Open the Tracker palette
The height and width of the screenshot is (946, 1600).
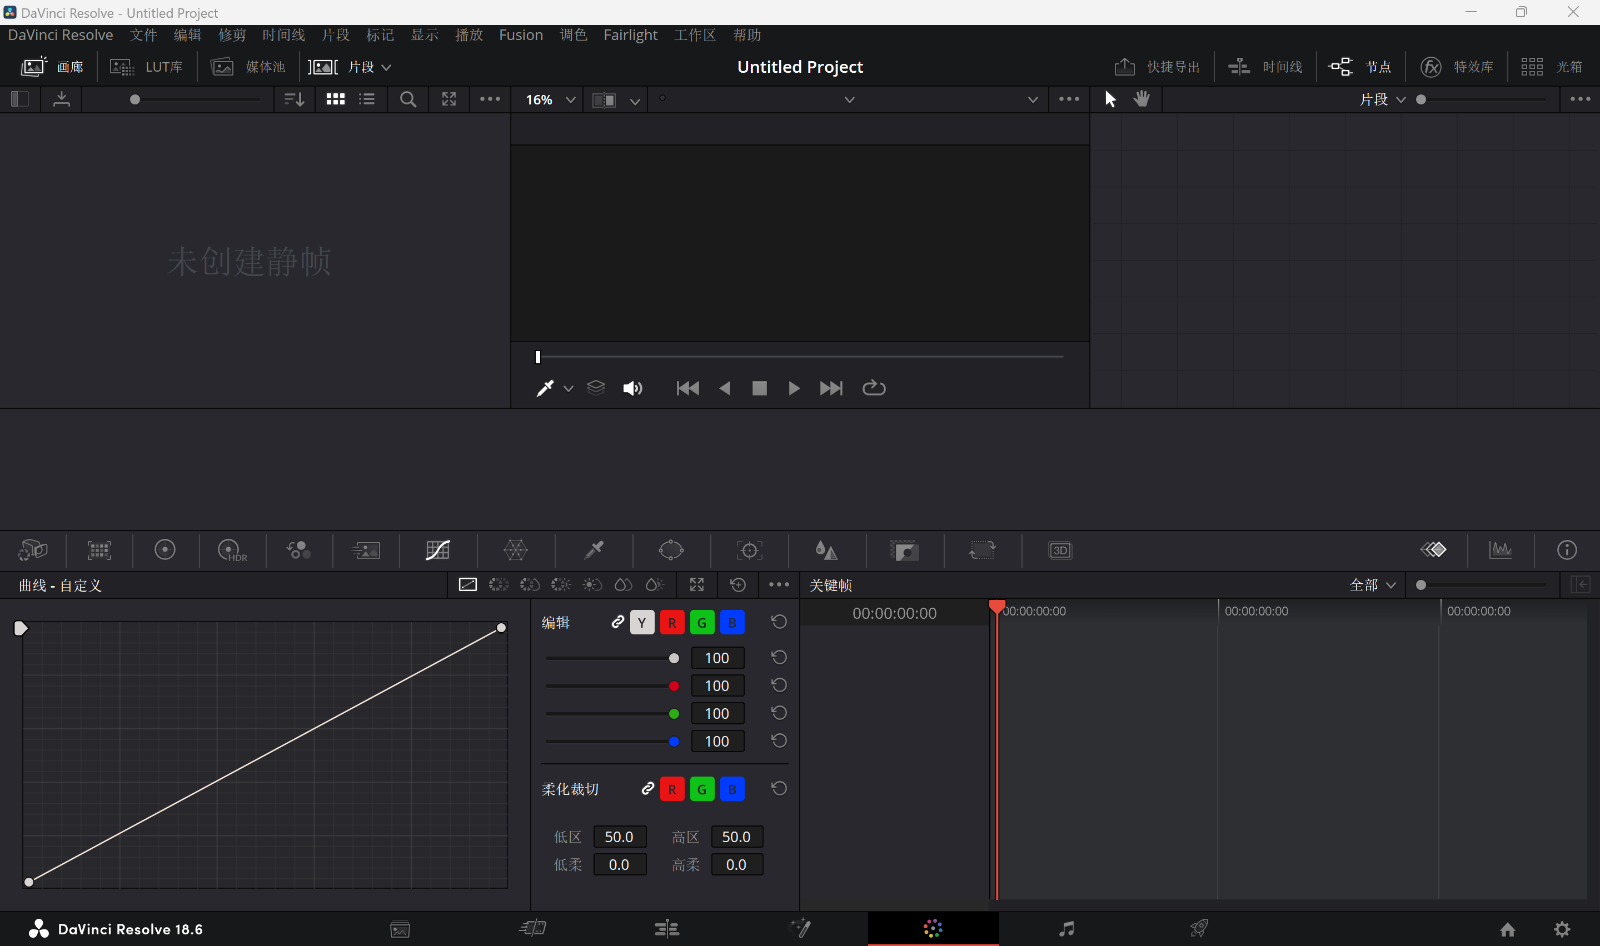(x=749, y=550)
